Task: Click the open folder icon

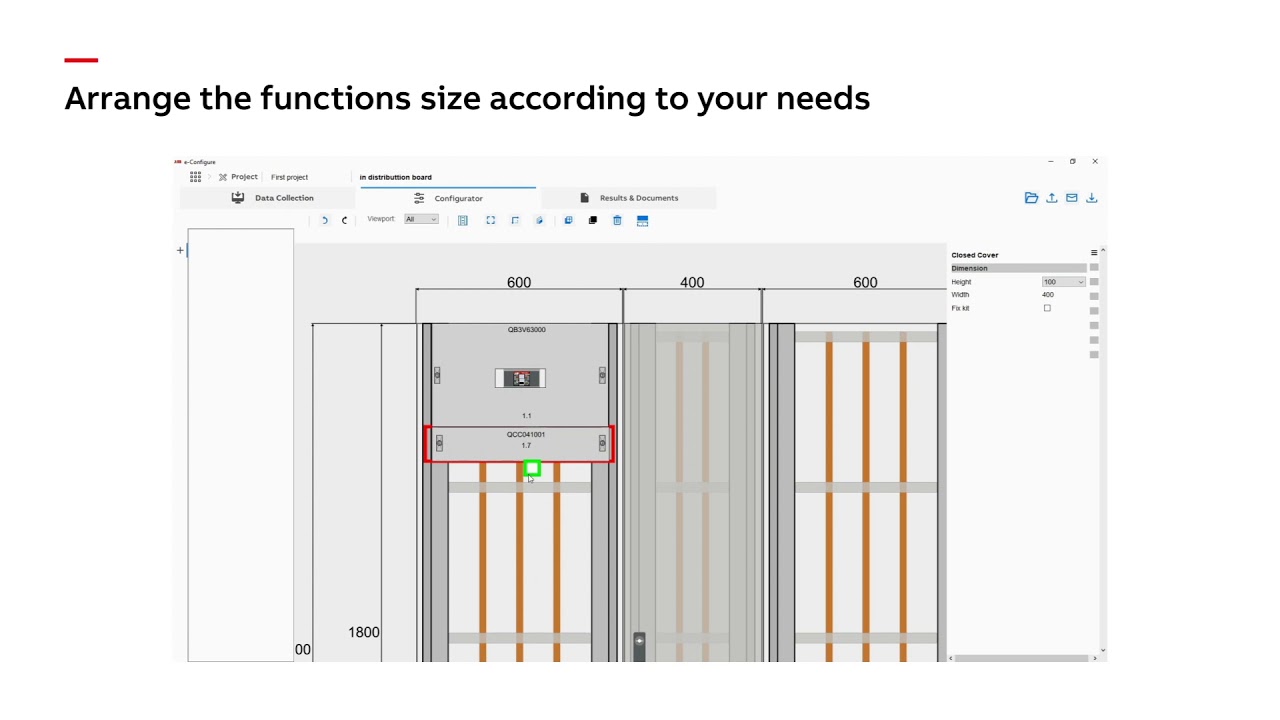Action: coord(1031,198)
